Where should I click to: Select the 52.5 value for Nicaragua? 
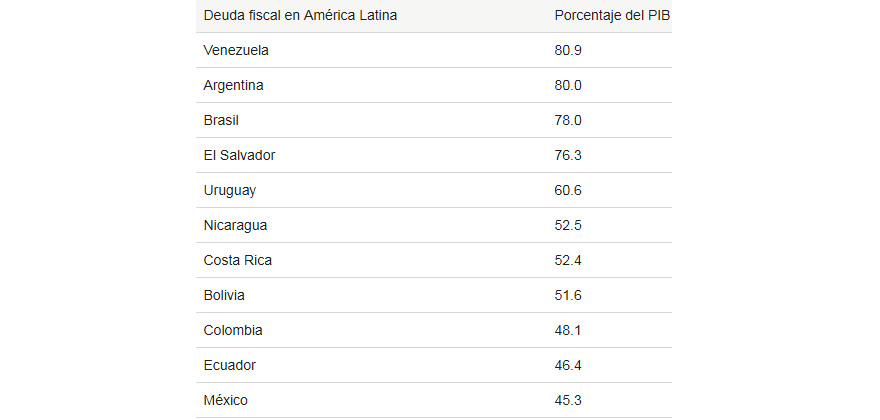pos(568,225)
